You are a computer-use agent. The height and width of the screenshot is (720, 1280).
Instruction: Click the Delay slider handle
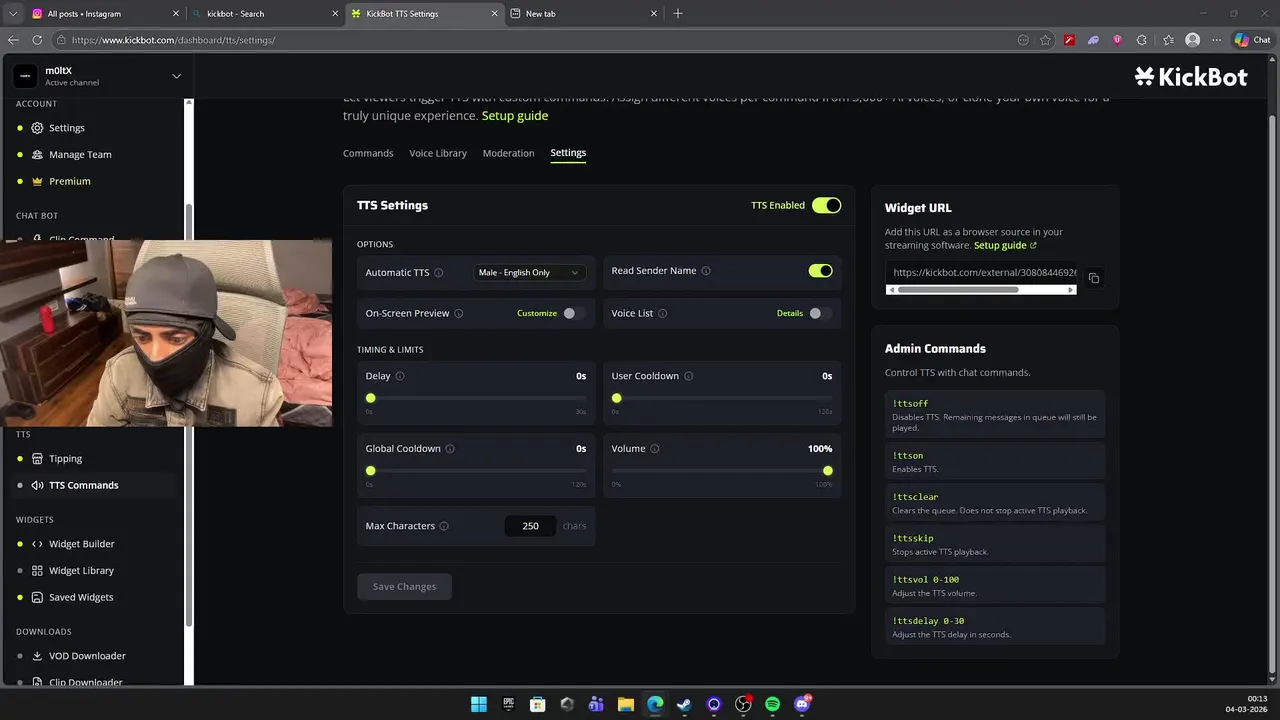tap(371, 398)
